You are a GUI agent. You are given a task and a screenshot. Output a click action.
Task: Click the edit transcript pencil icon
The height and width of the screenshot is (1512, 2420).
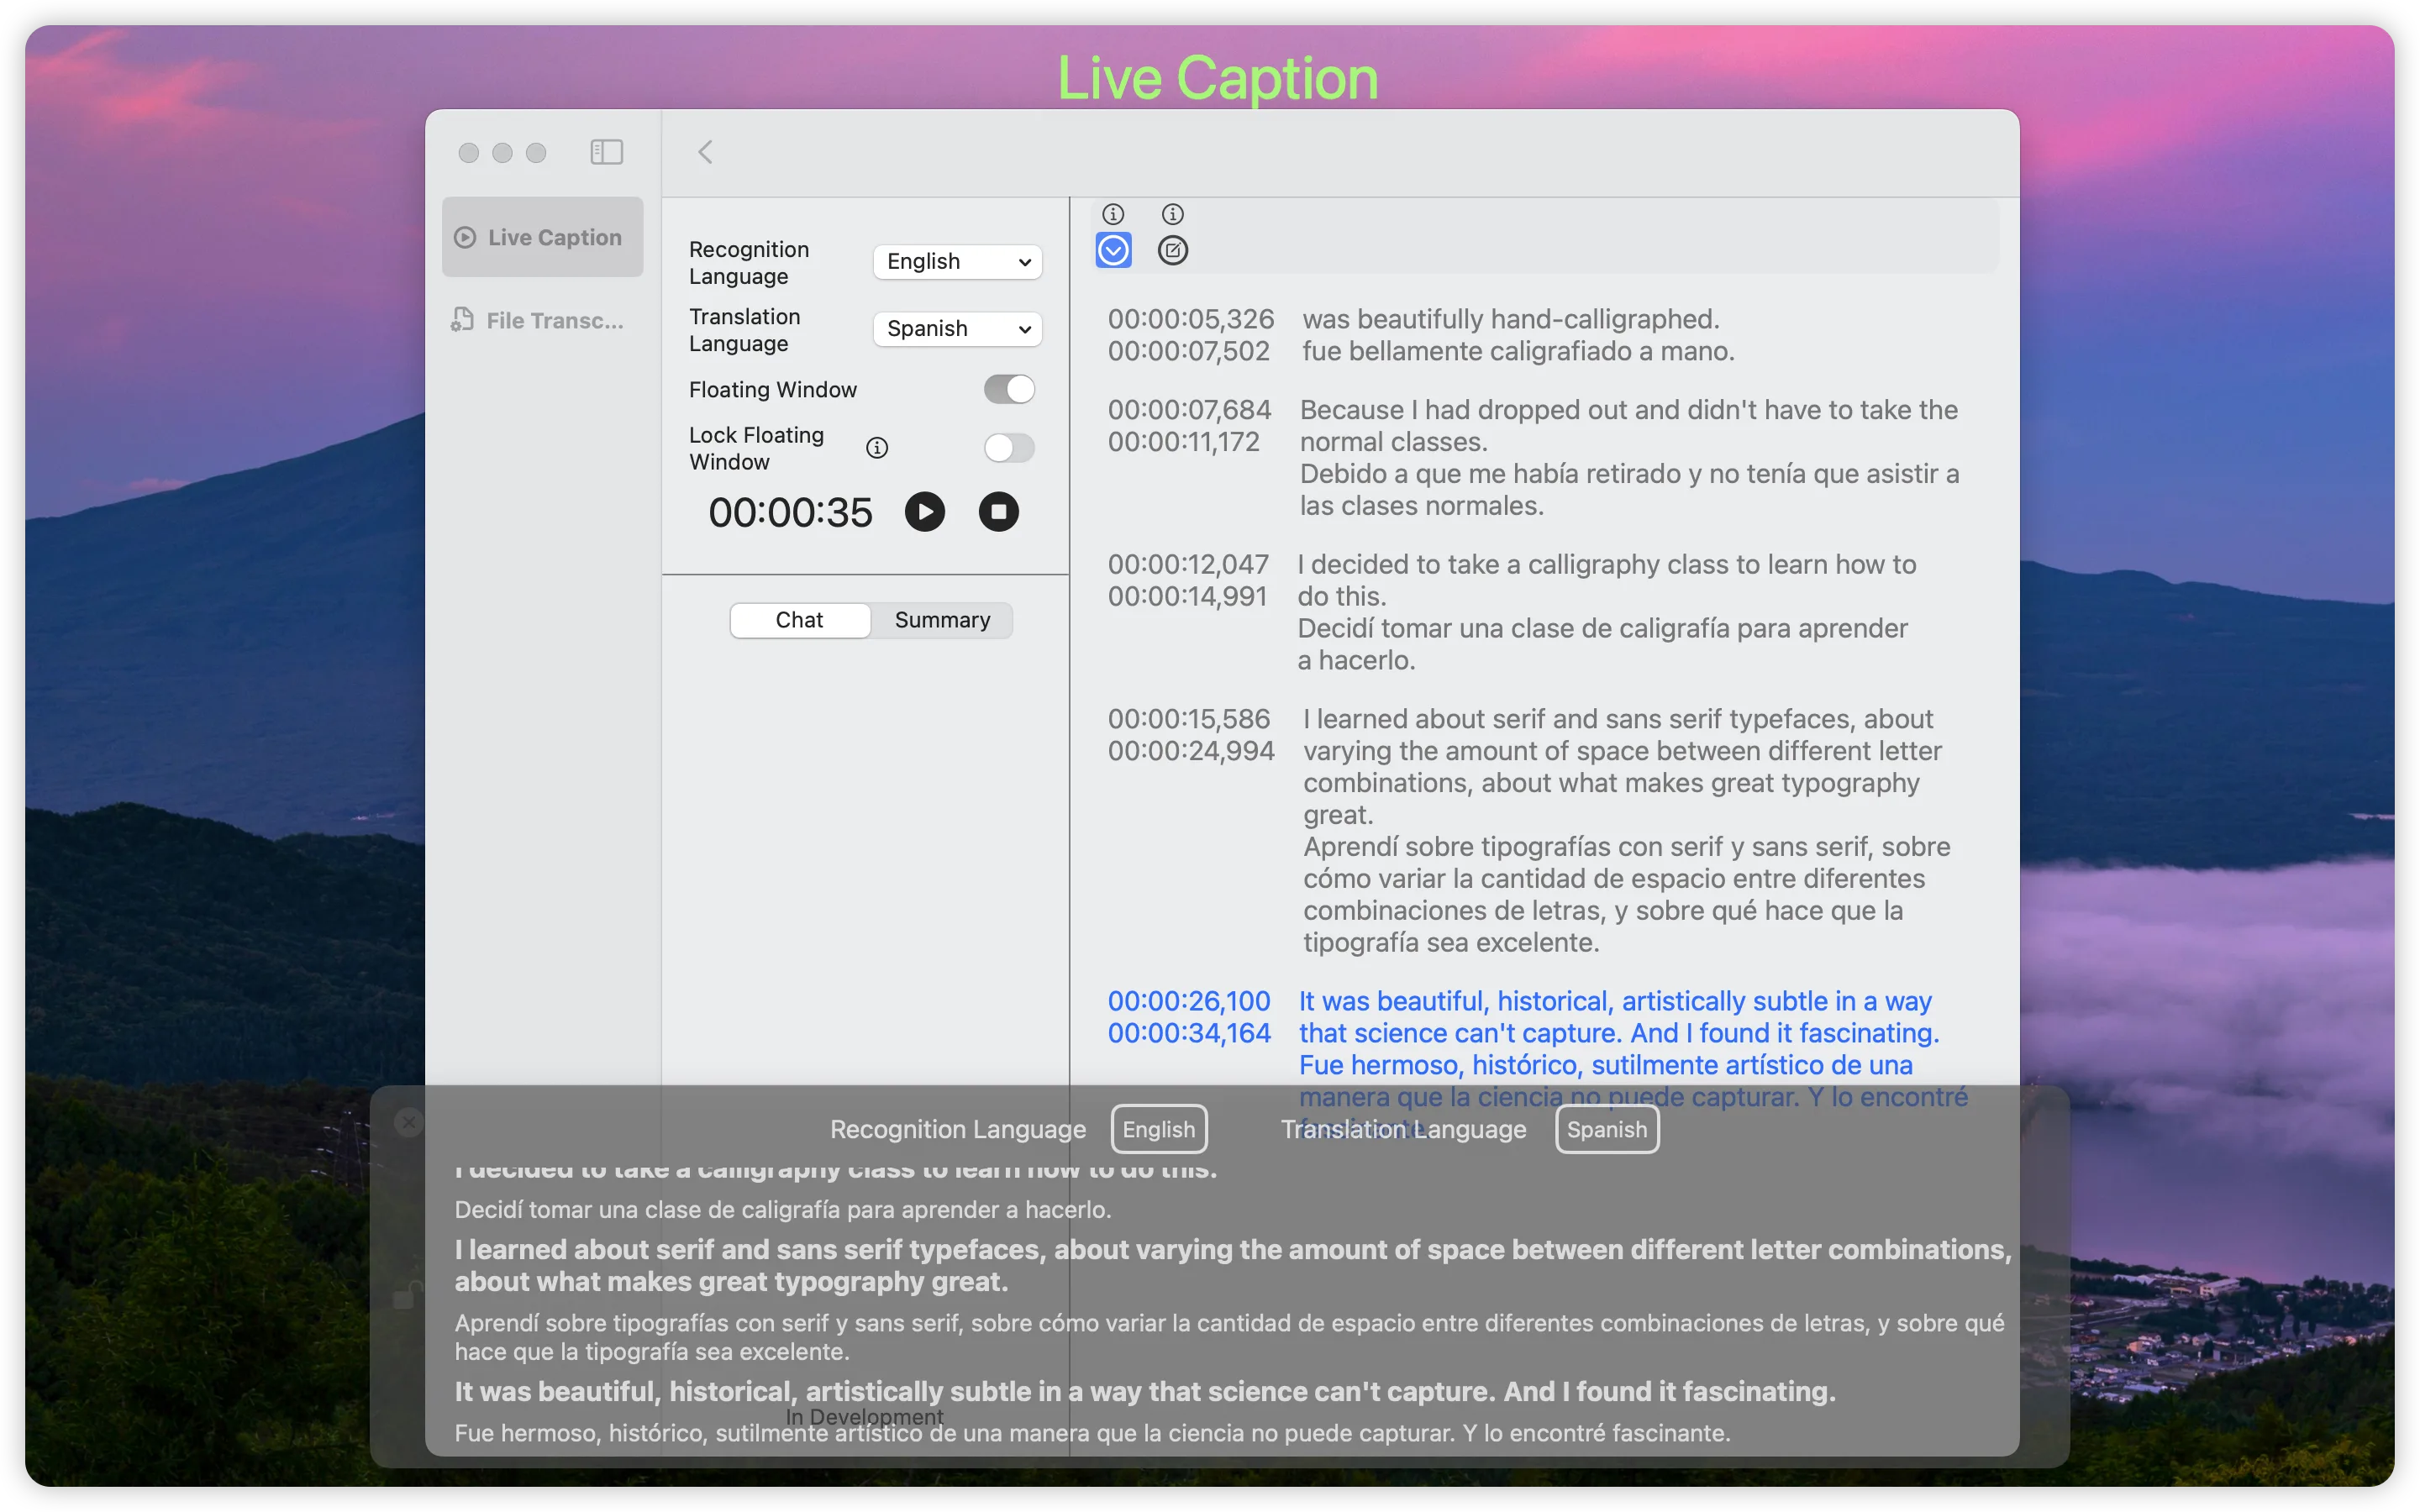(x=1173, y=250)
